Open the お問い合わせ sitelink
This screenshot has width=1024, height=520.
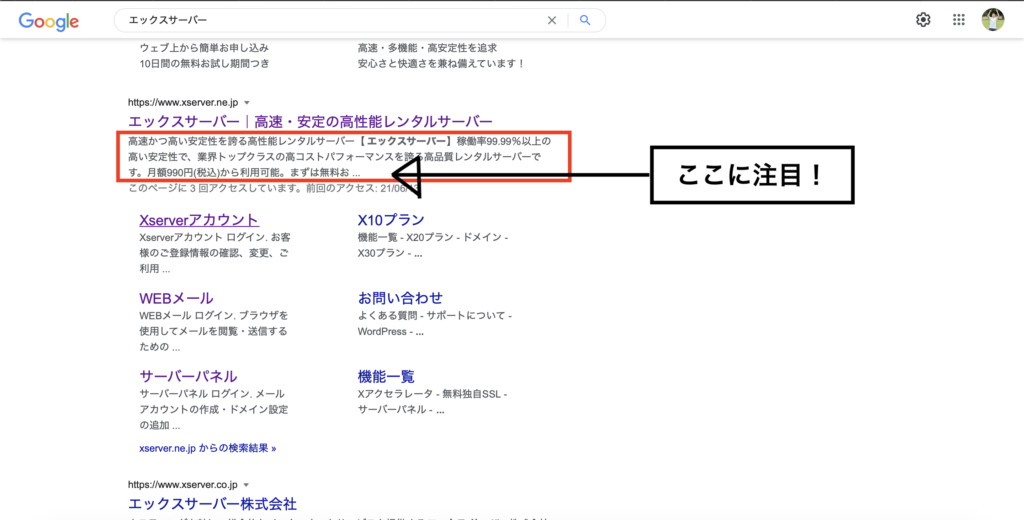[400, 299]
